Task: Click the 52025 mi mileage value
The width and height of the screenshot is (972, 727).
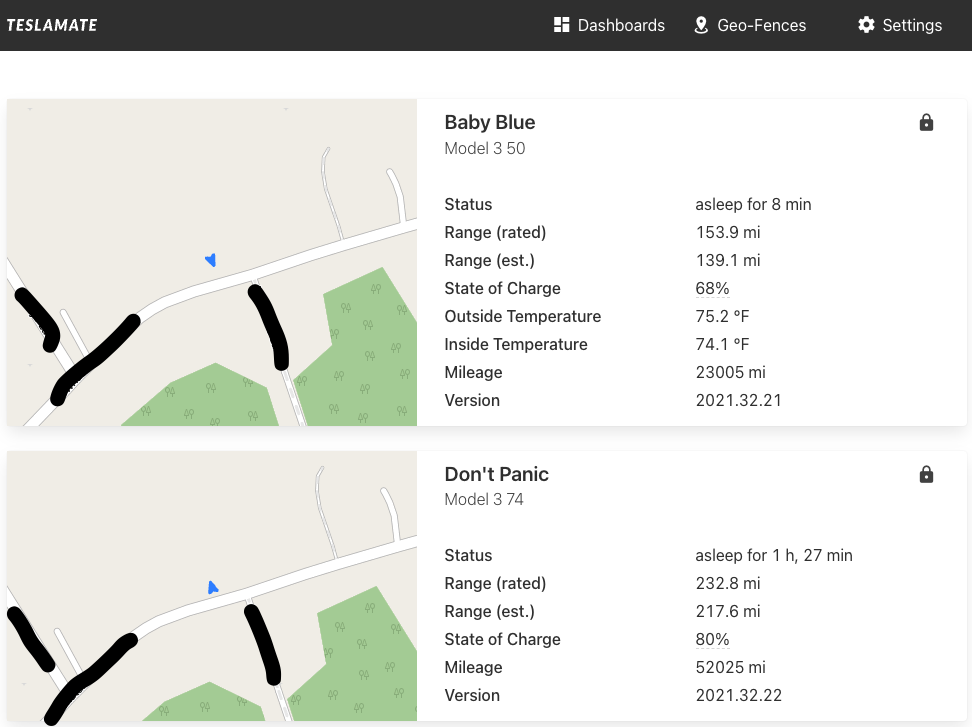Action: pos(730,668)
